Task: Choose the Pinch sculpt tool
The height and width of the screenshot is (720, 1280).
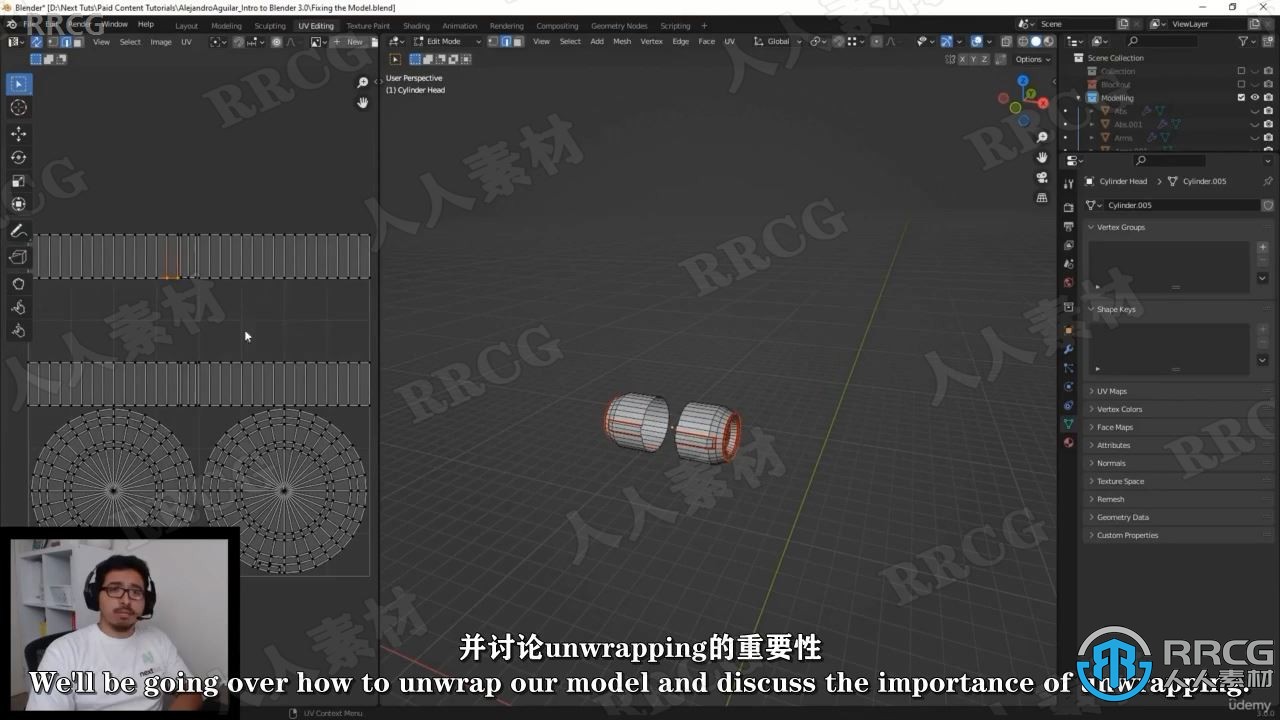Action: (18, 331)
